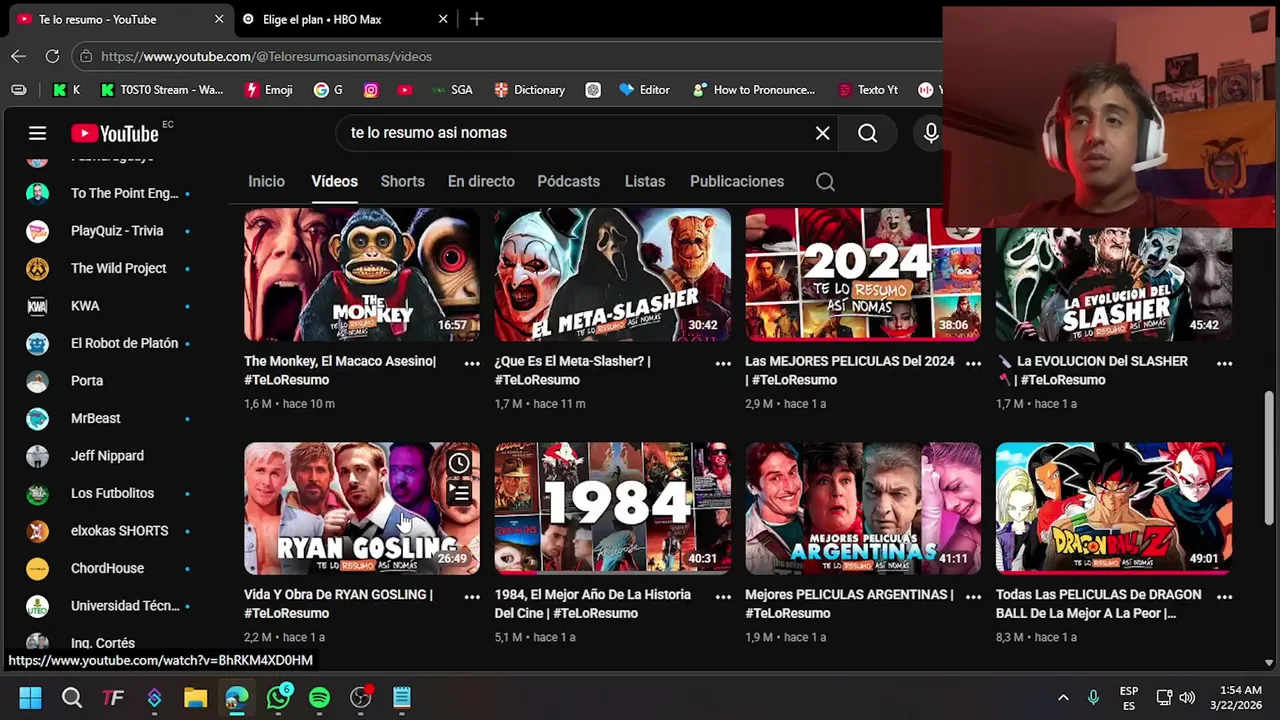The width and height of the screenshot is (1280, 720).
Task: Open options for the 1984 video
Action: pyautogui.click(x=723, y=597)
